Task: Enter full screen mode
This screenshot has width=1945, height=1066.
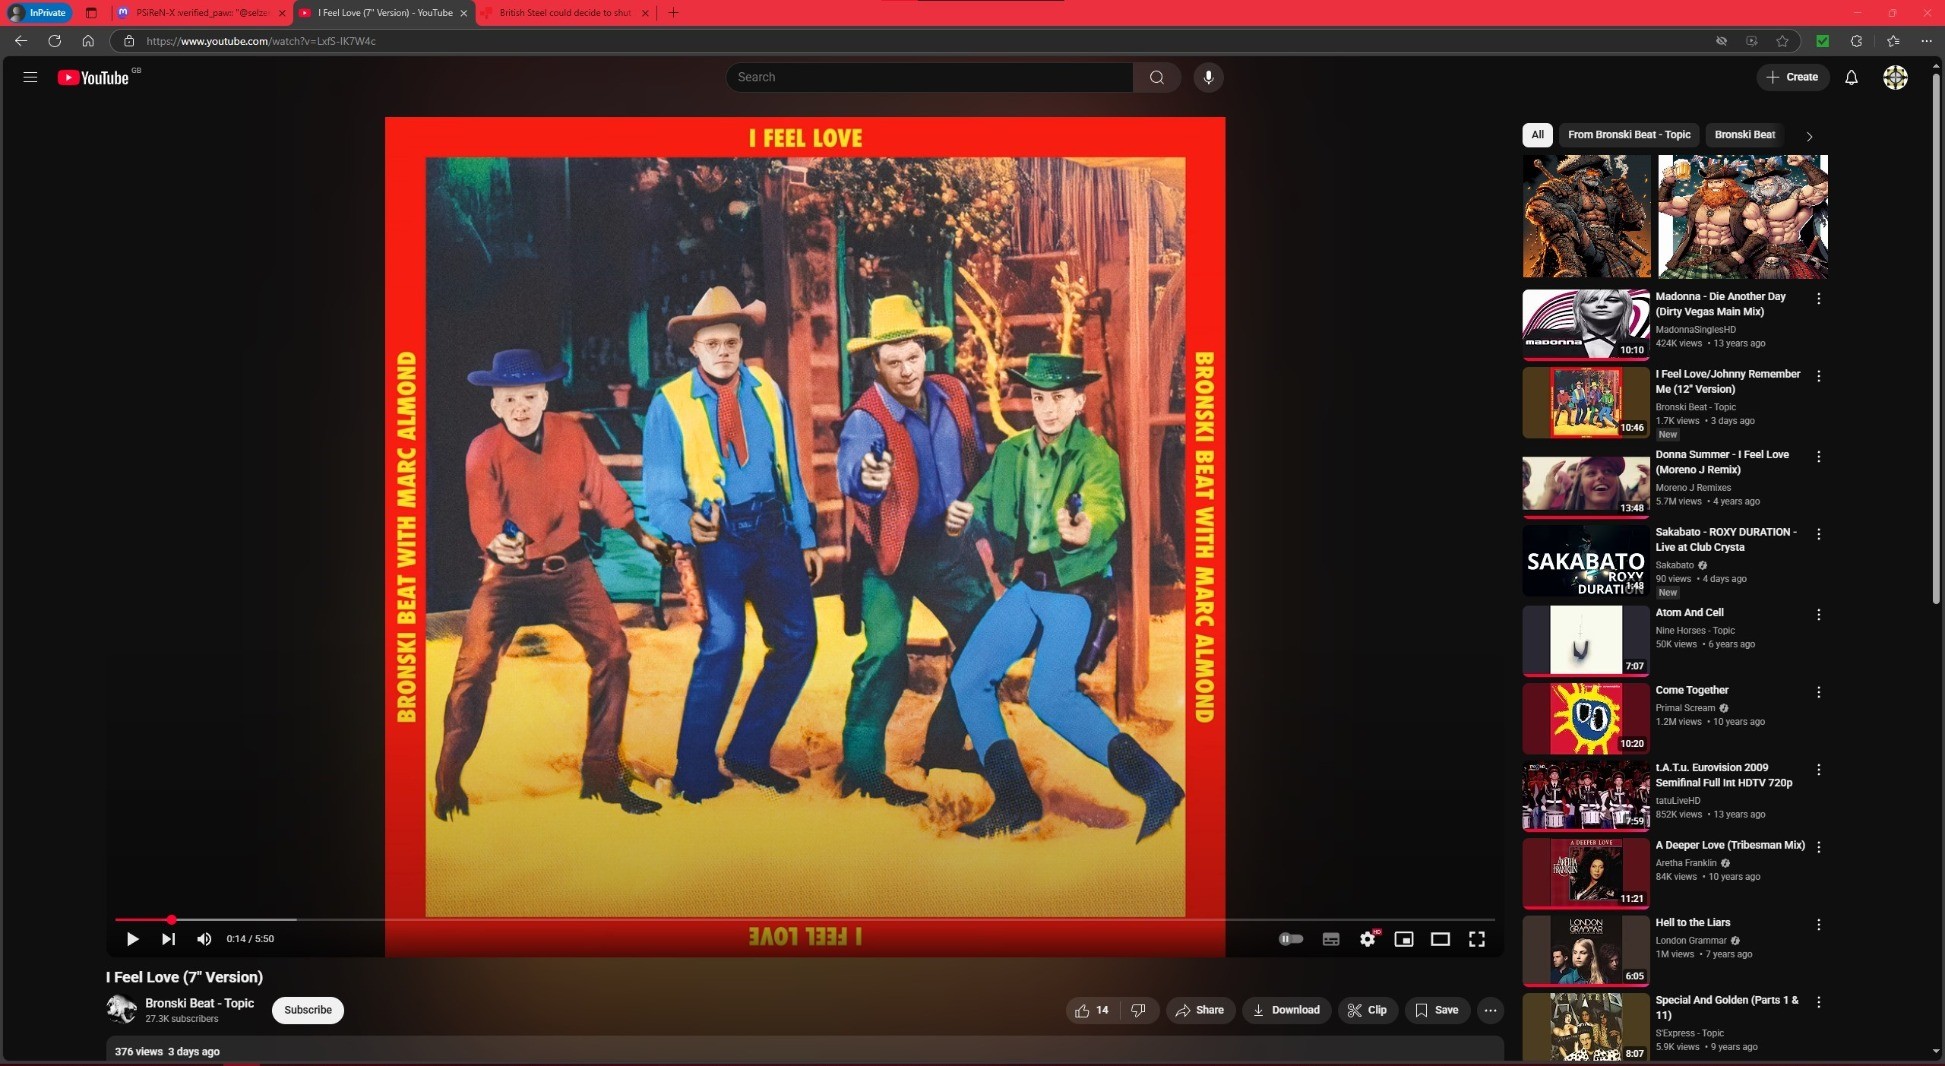Action: [x=1477, y=939]
